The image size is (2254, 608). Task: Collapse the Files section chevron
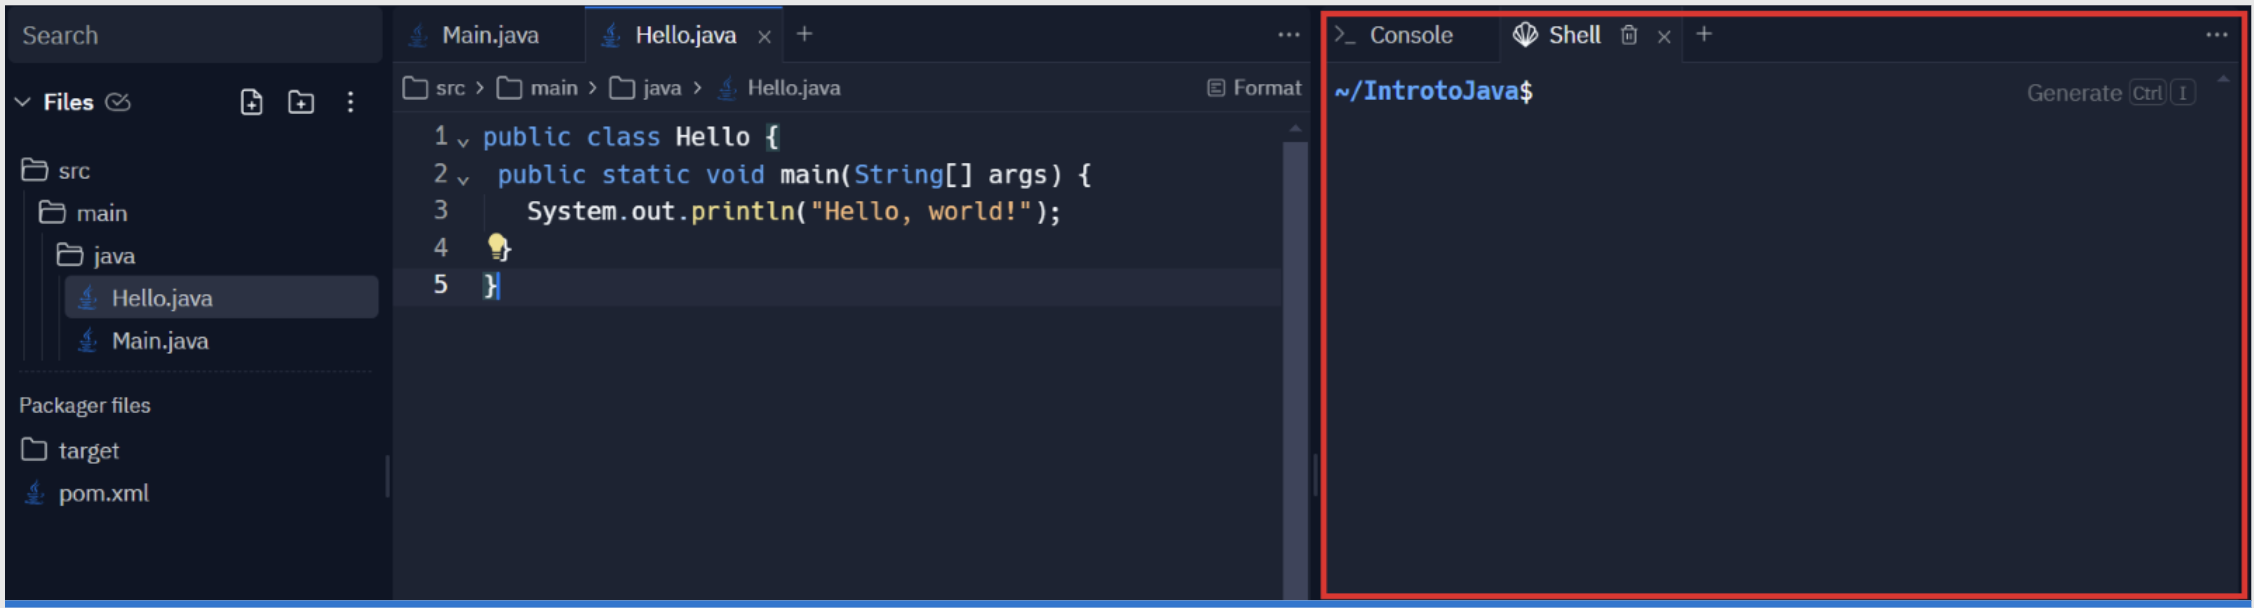(23, 102)
